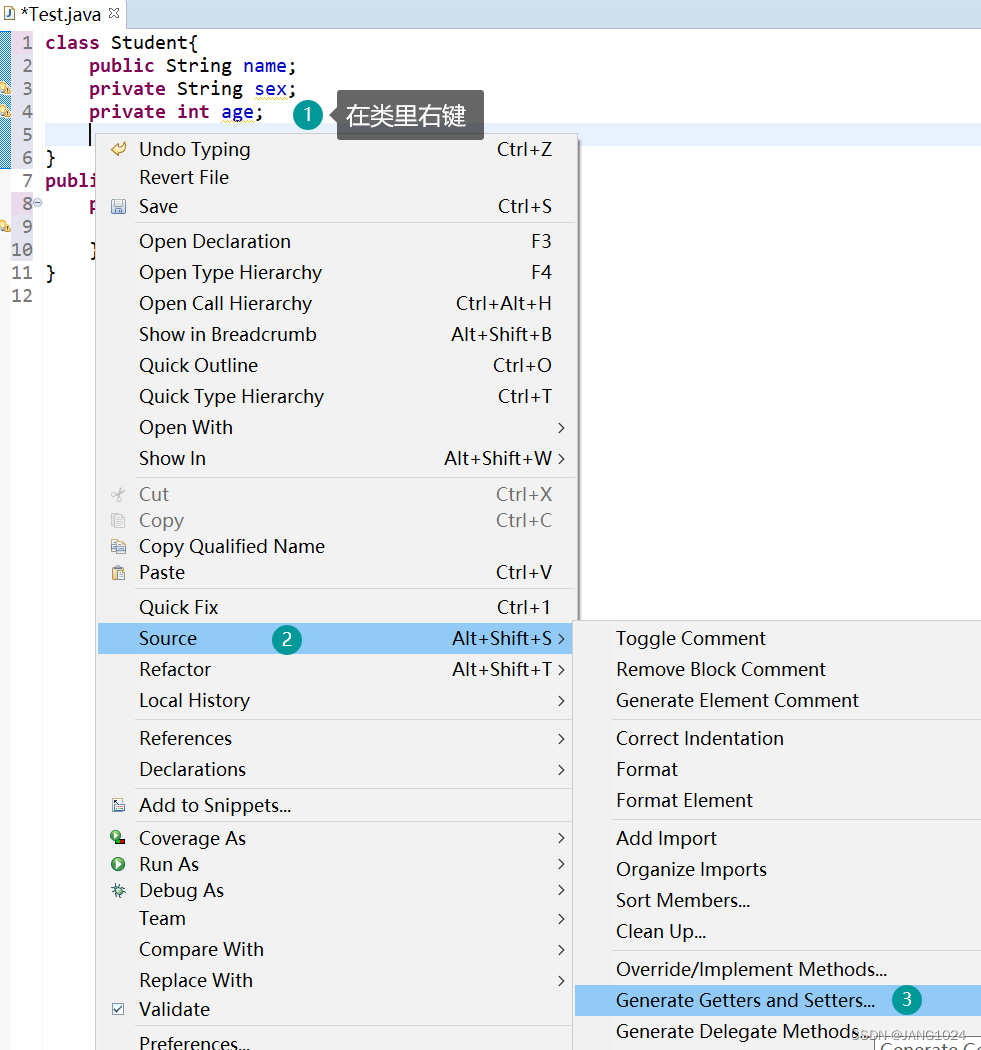Screen dimensions: 981x1050
Task: Switch to the Test.java tab
Action: tap(60, 14)
